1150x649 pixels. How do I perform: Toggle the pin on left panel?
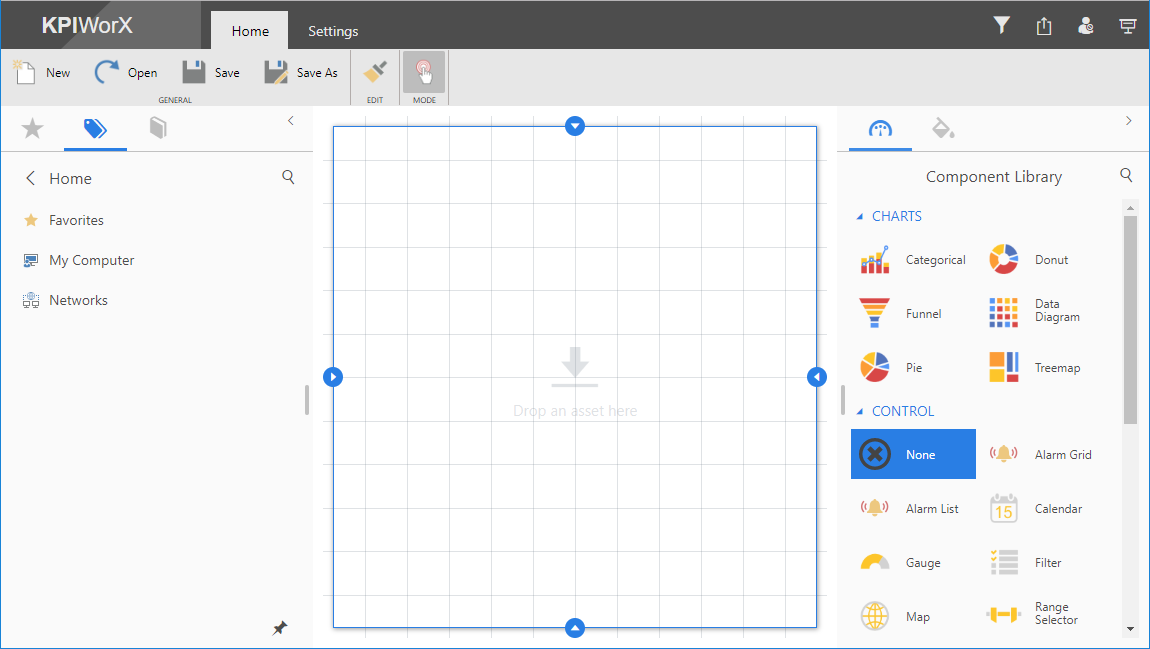pos(280,628)
